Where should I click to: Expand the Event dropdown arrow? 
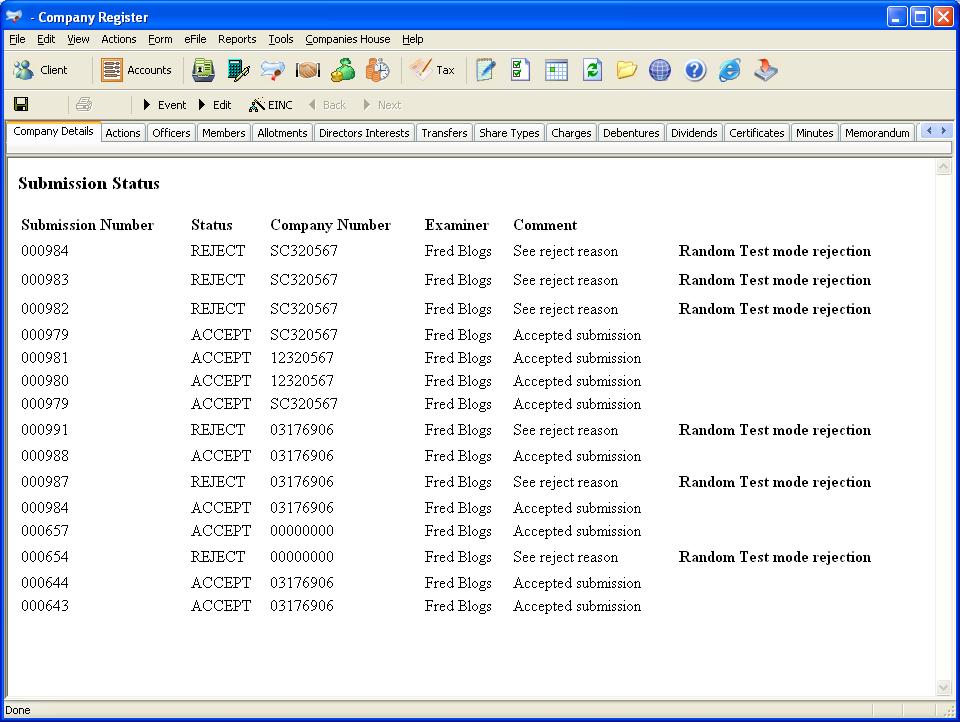tap(146, 105)
